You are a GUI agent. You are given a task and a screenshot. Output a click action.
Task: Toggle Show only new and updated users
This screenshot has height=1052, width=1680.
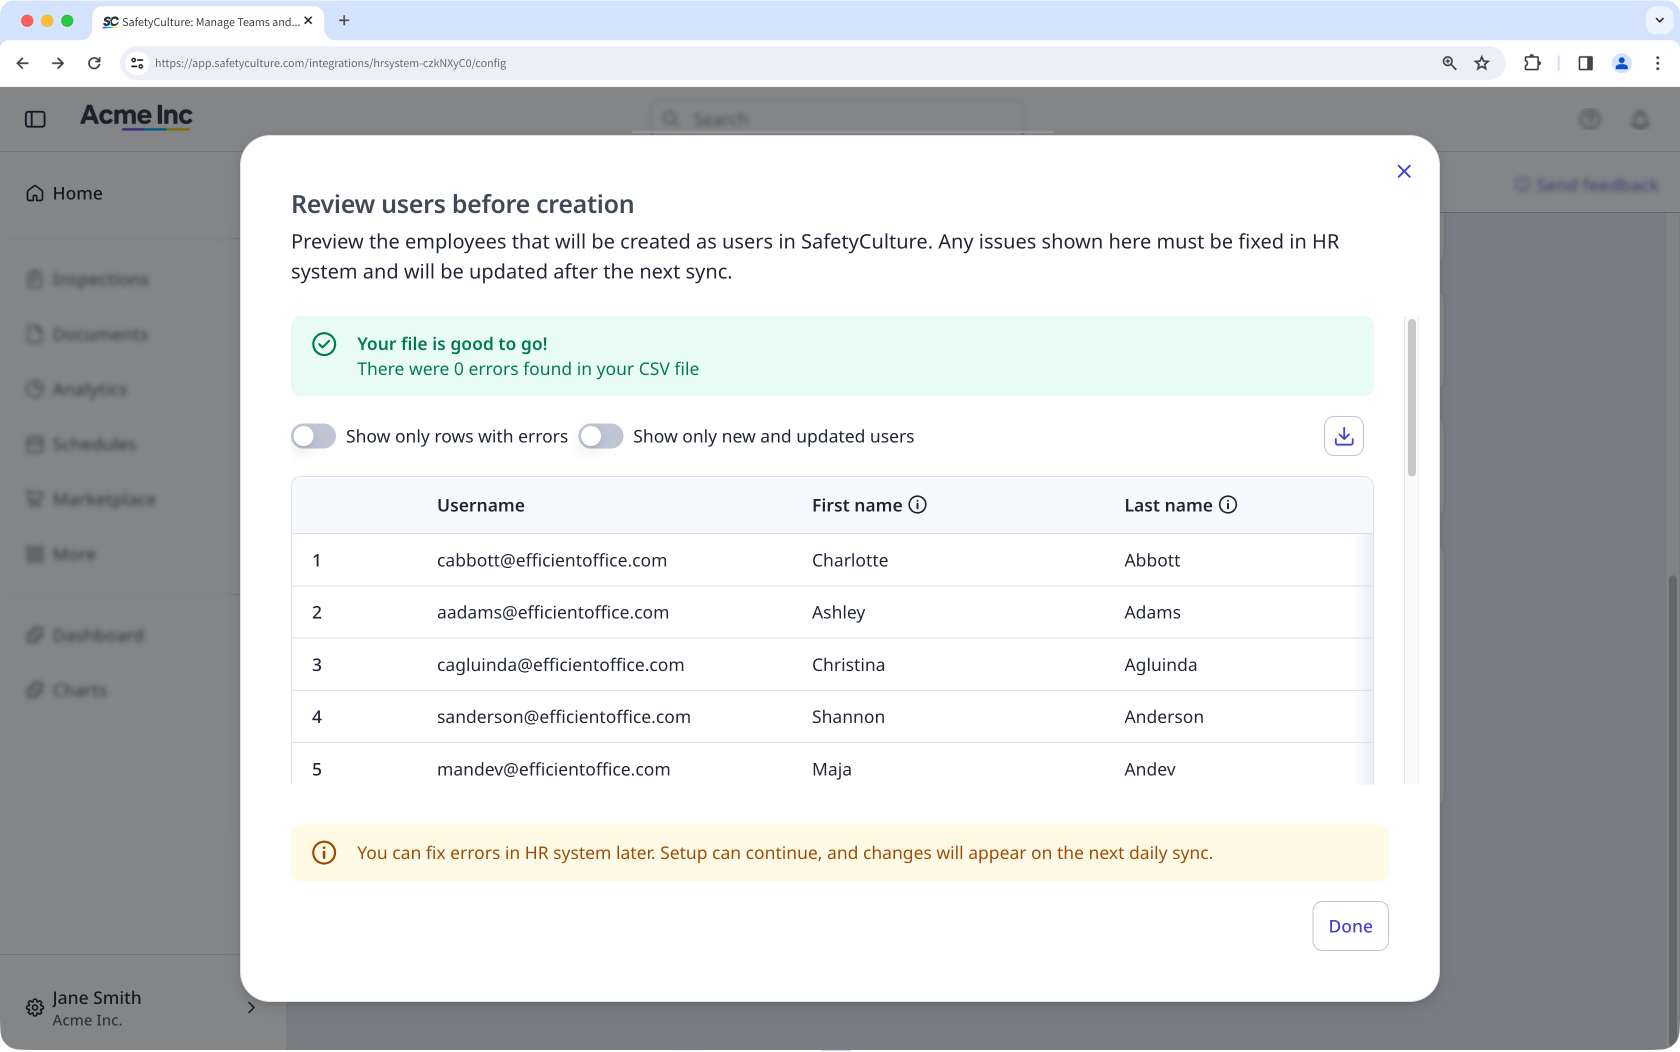[600, 436]
